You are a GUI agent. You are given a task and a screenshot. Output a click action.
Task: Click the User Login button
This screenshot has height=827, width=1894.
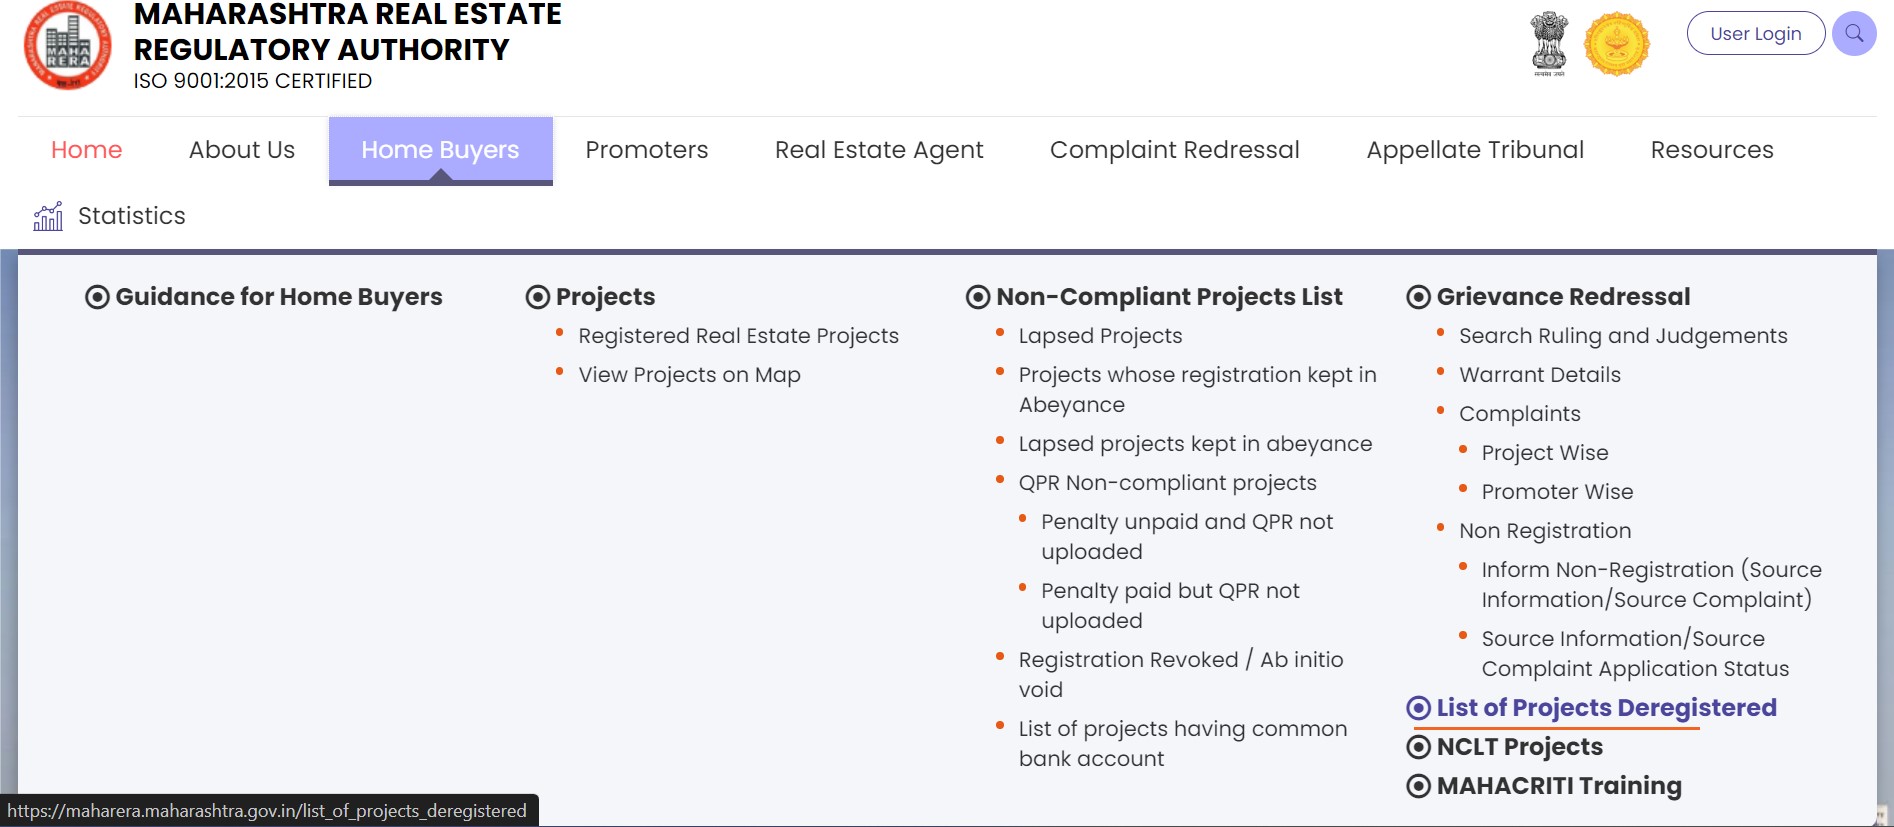(1755, 33)
